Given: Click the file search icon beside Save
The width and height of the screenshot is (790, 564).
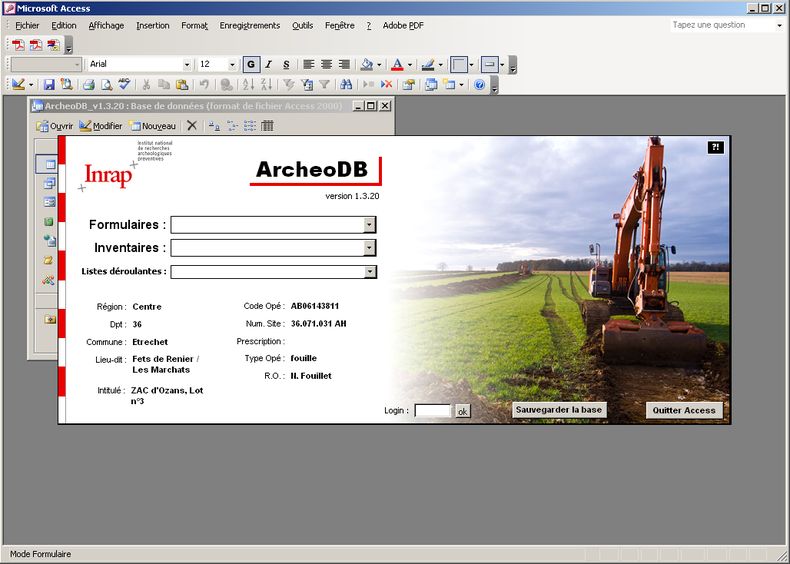Looking at the screenshot, I should [67, 85].
